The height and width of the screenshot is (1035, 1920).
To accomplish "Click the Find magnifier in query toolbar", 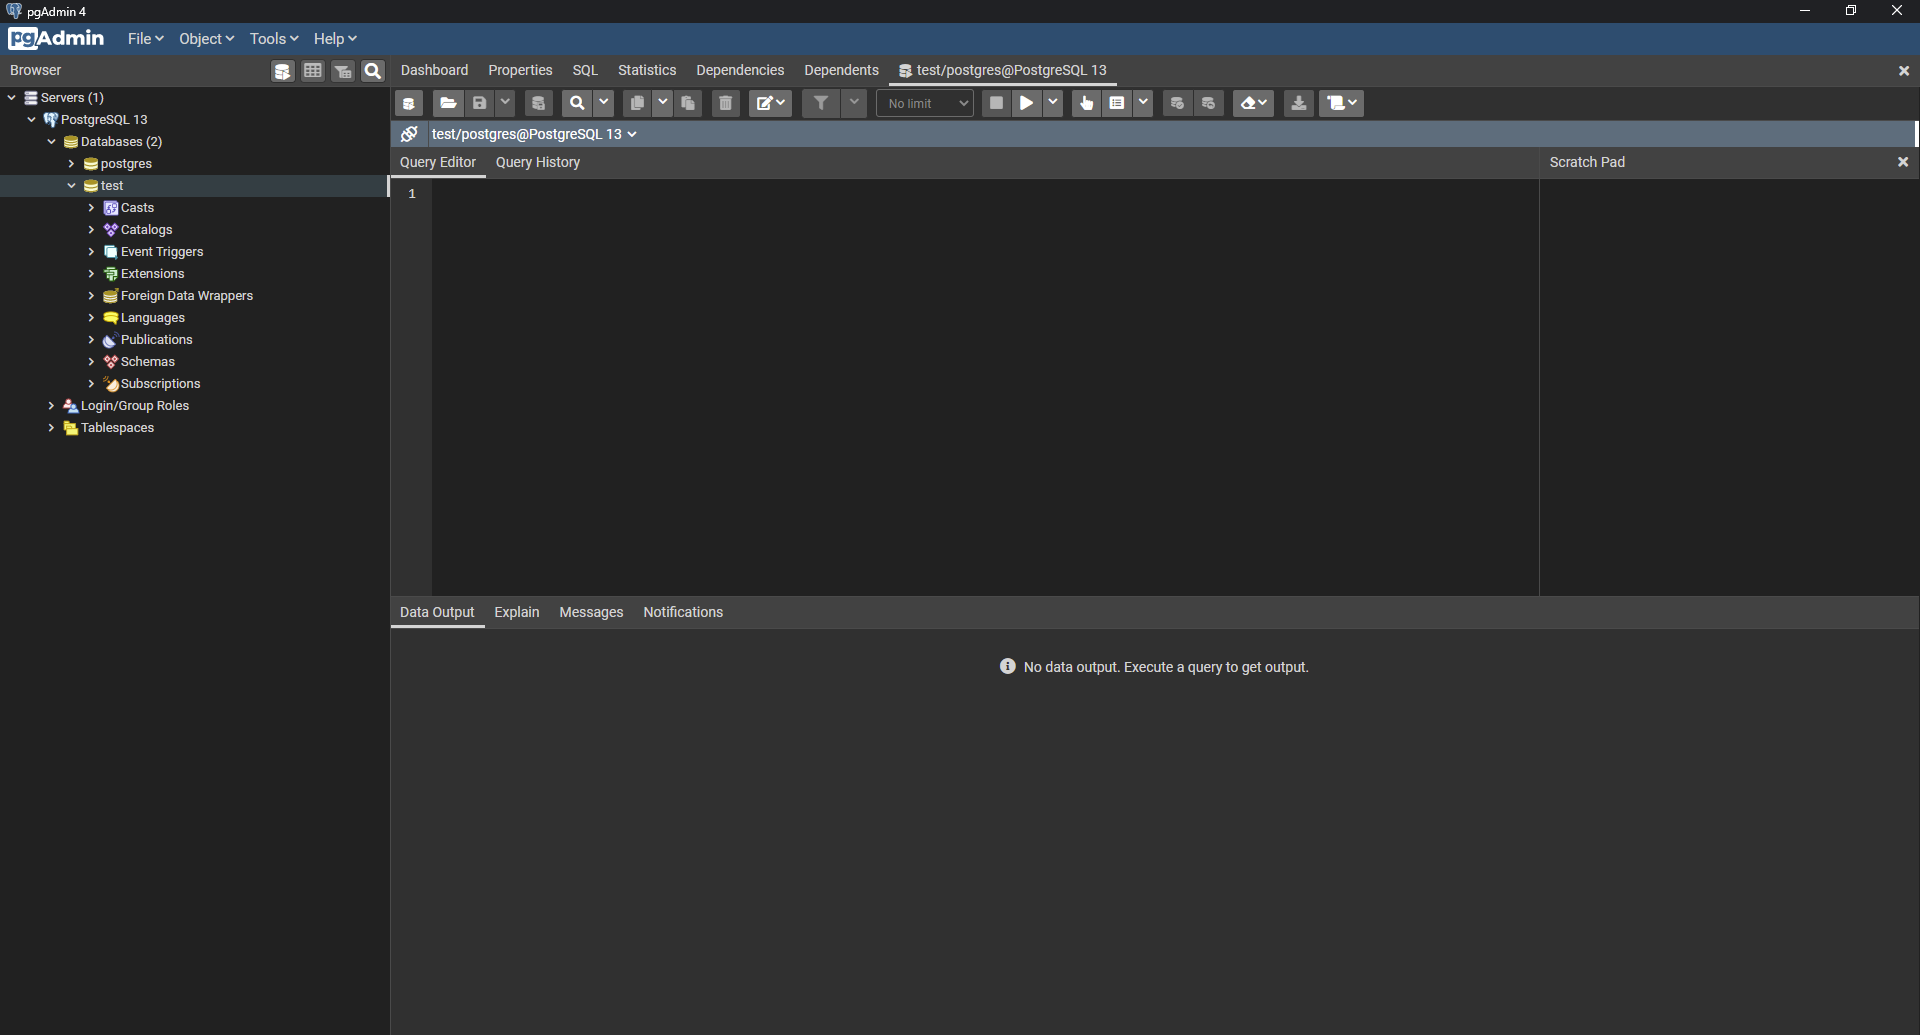I will pos(577,103).
